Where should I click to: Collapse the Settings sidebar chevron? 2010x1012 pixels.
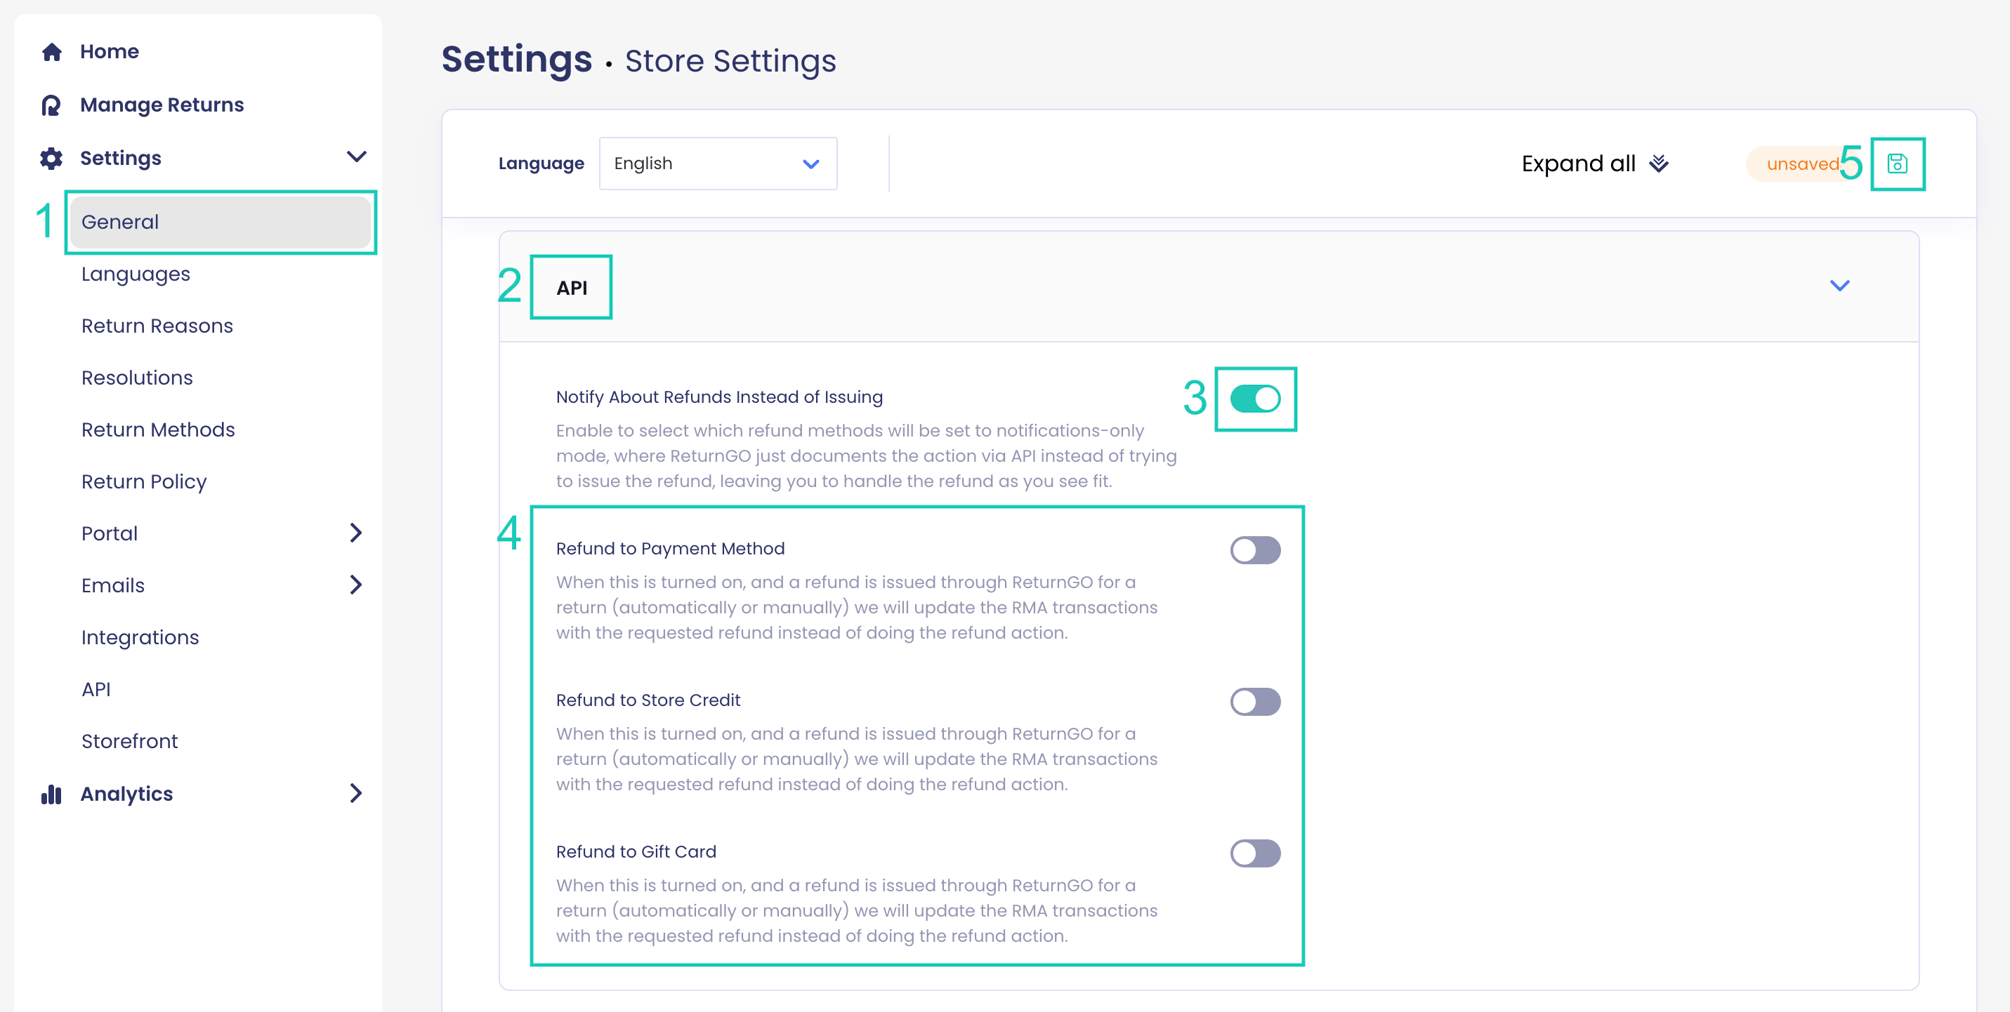pos(356,157)
